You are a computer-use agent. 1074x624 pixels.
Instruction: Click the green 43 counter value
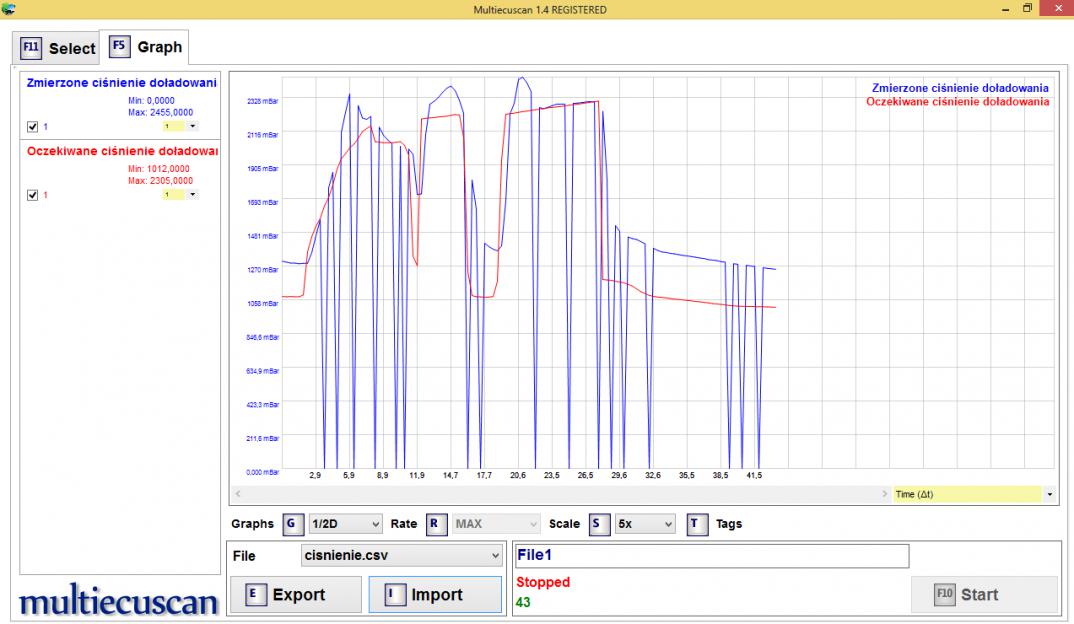(x=523, y=603)
